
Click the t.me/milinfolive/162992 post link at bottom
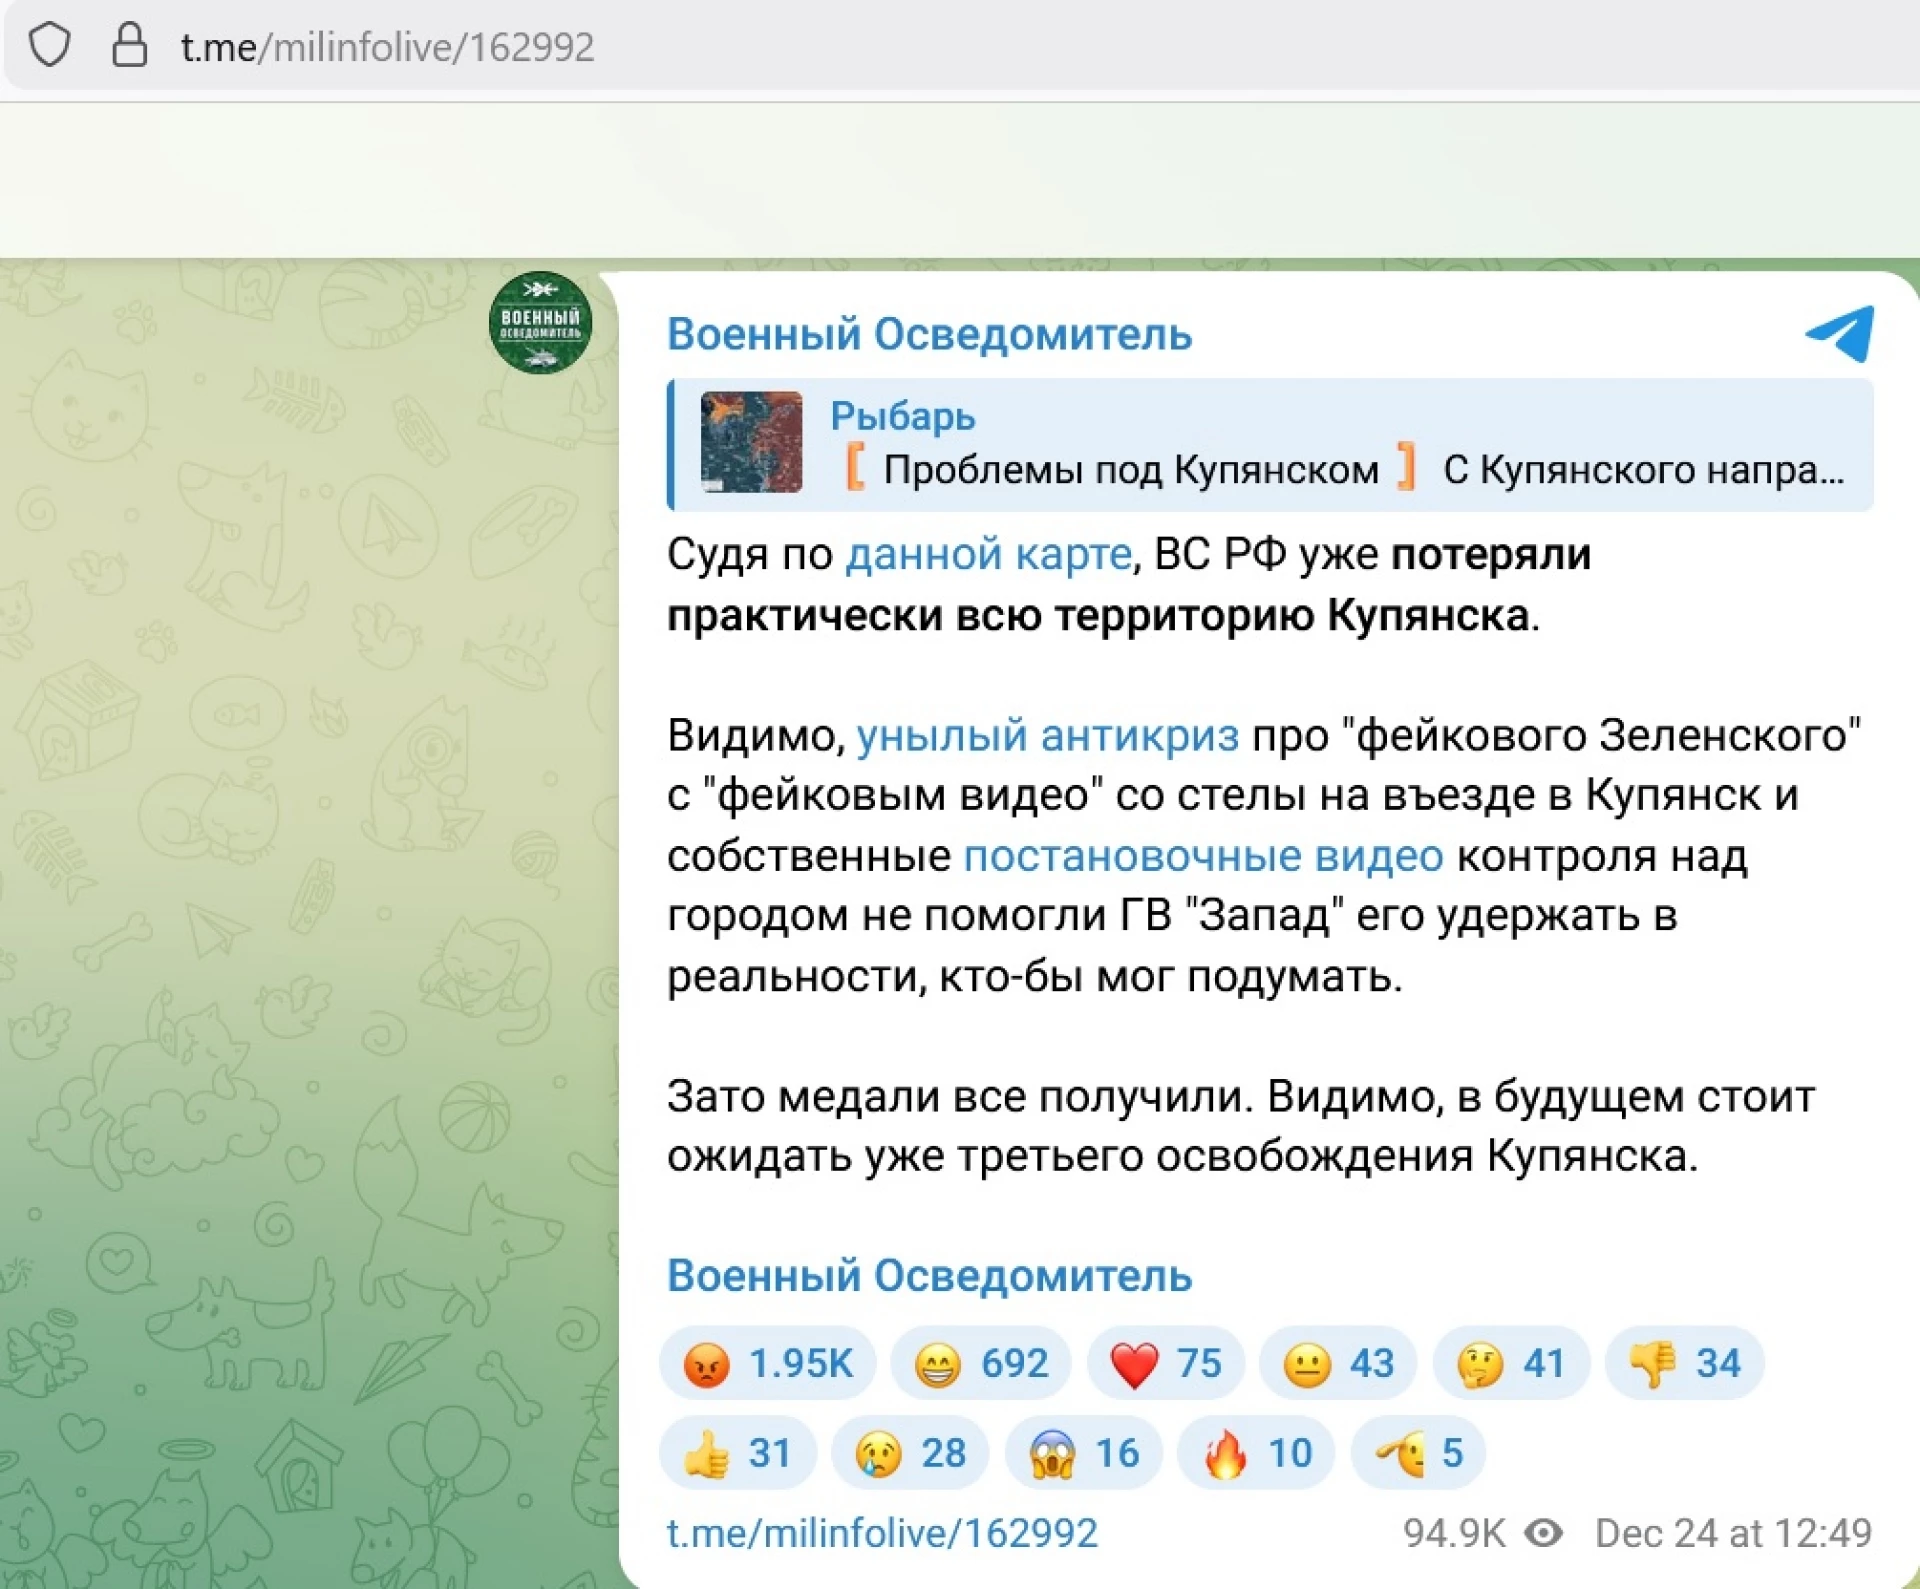coord(882,1533)
